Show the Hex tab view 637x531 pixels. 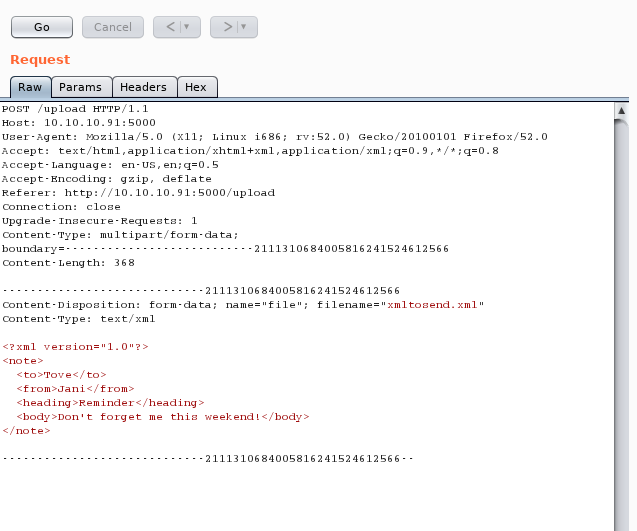click(197, 87)
